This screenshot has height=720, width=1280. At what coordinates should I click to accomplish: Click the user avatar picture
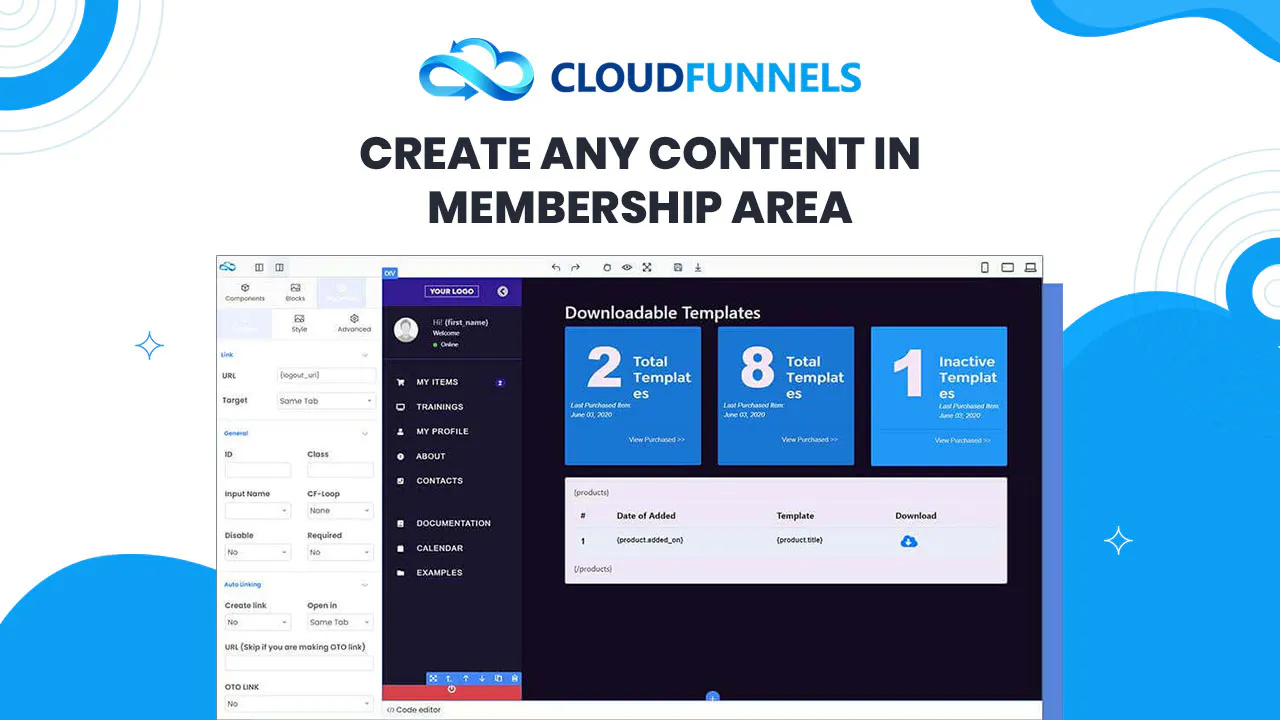(406, 330)
